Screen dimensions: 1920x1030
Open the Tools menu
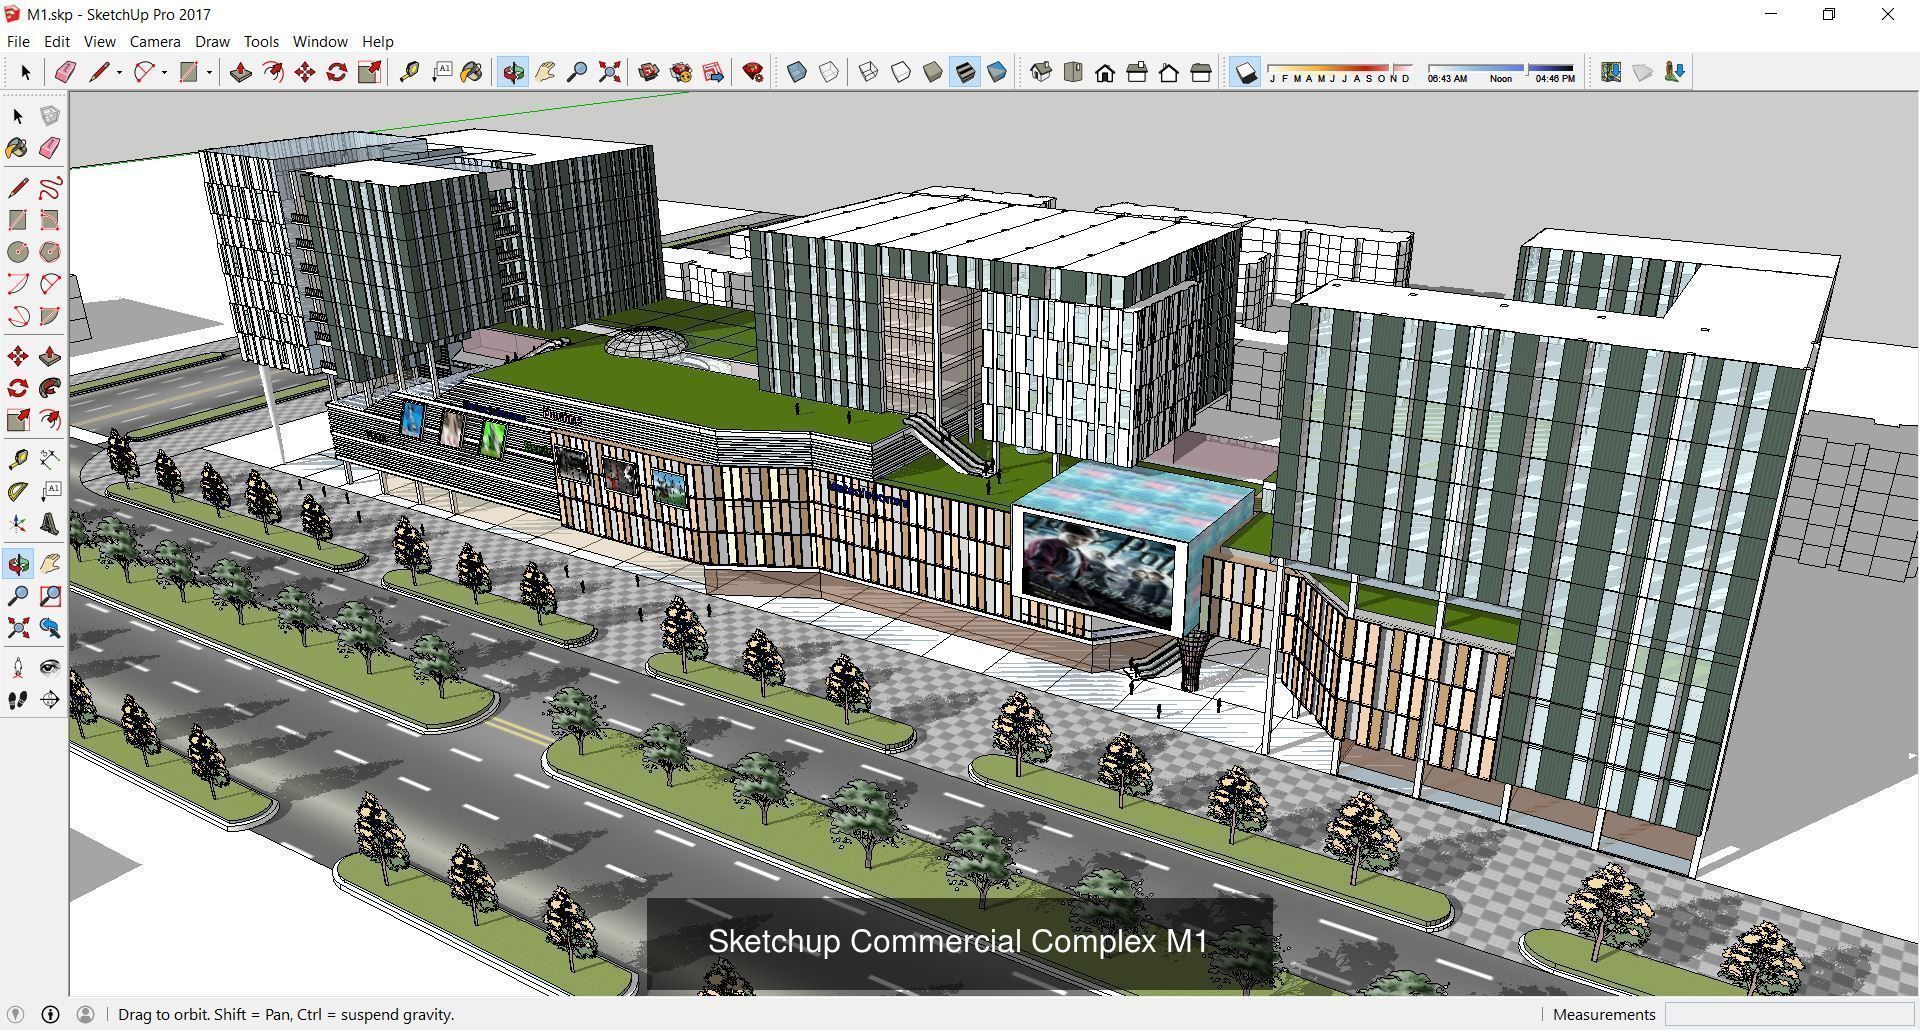(261, 41)
